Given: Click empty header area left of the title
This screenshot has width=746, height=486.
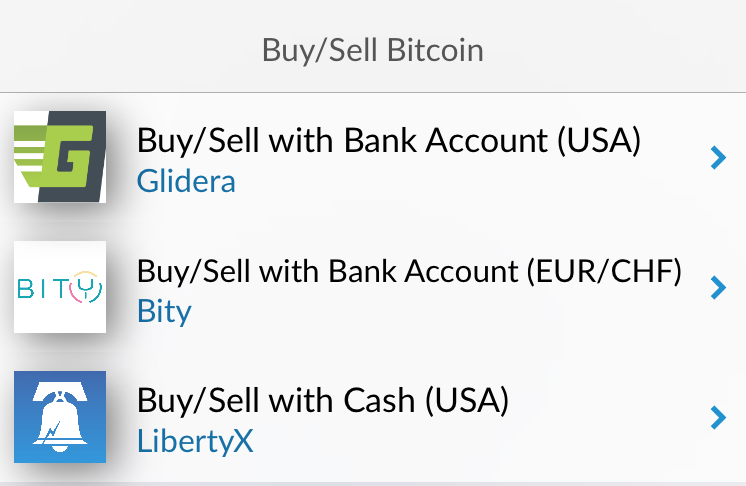Looking at the screenshot, I should [120, 48].
